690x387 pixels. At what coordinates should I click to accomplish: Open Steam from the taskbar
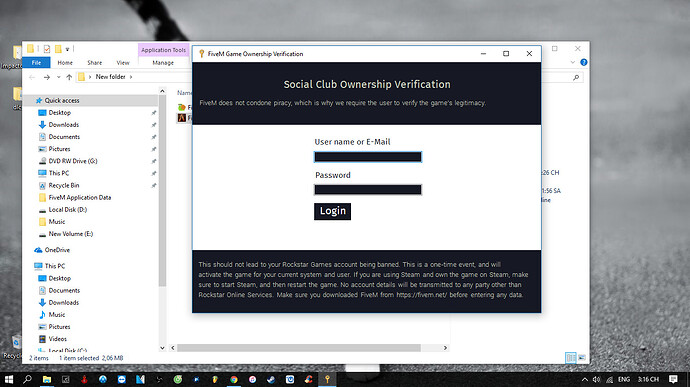(271, 379)
